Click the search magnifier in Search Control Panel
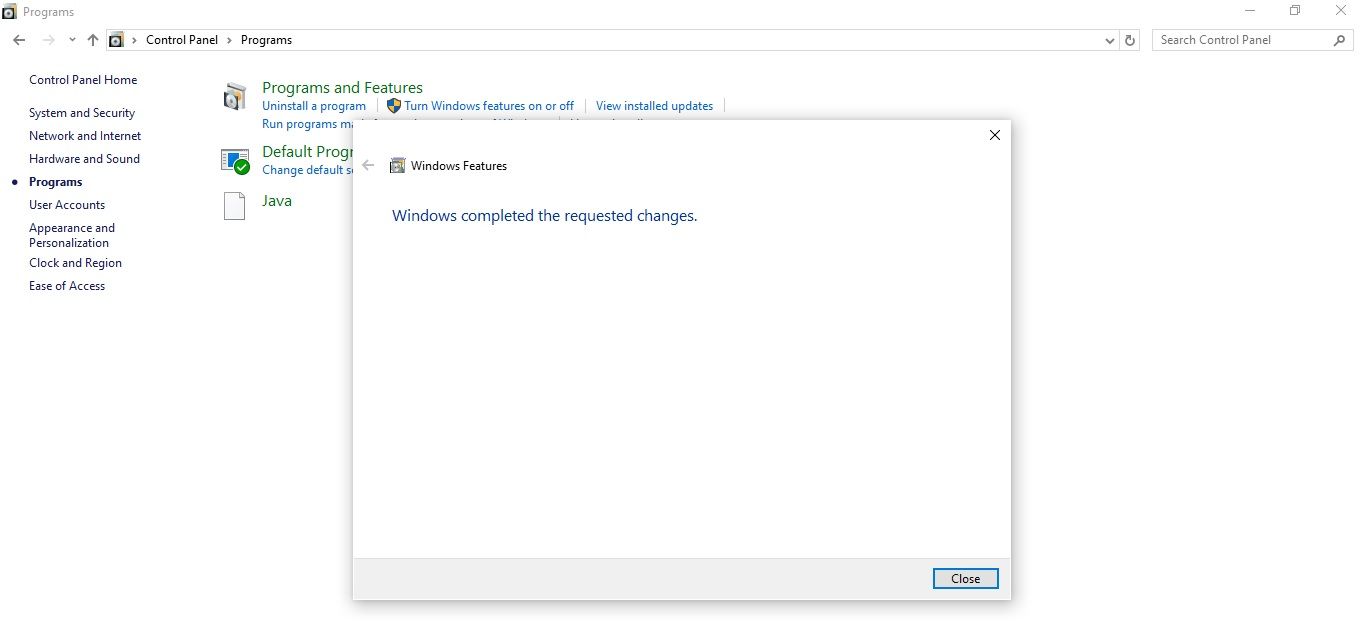The width and height of the screenshot is (1372, 624). 1340,40
